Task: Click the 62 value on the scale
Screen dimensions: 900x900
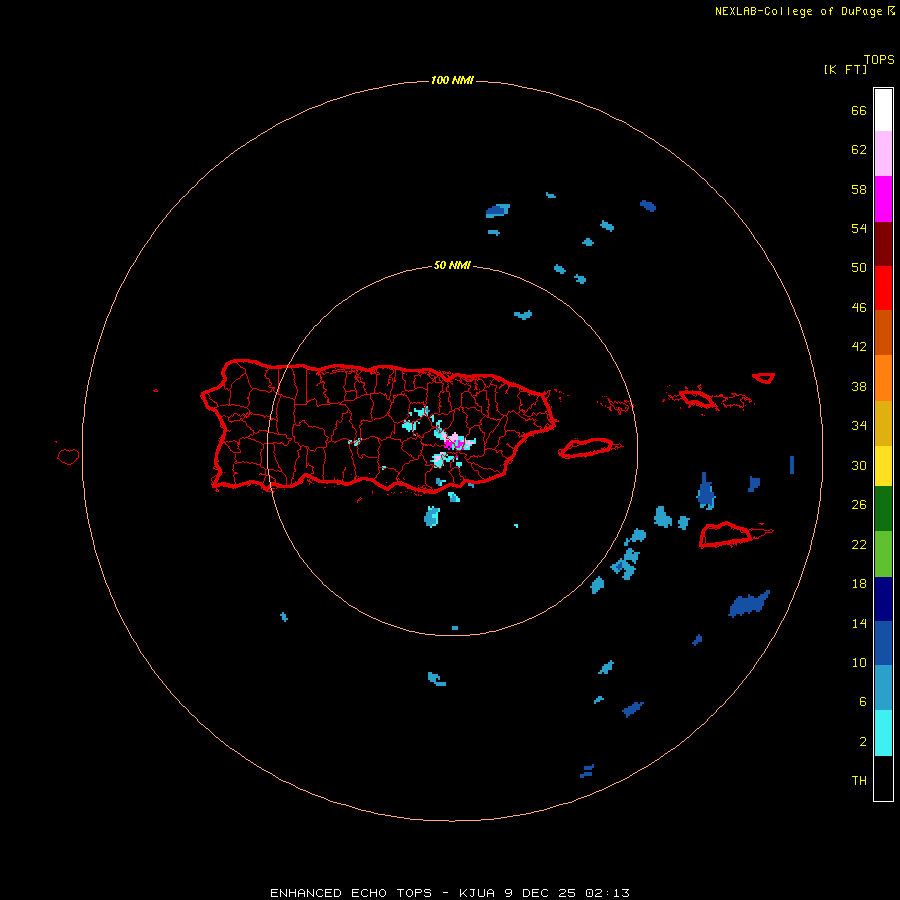Action: (859, 150)
